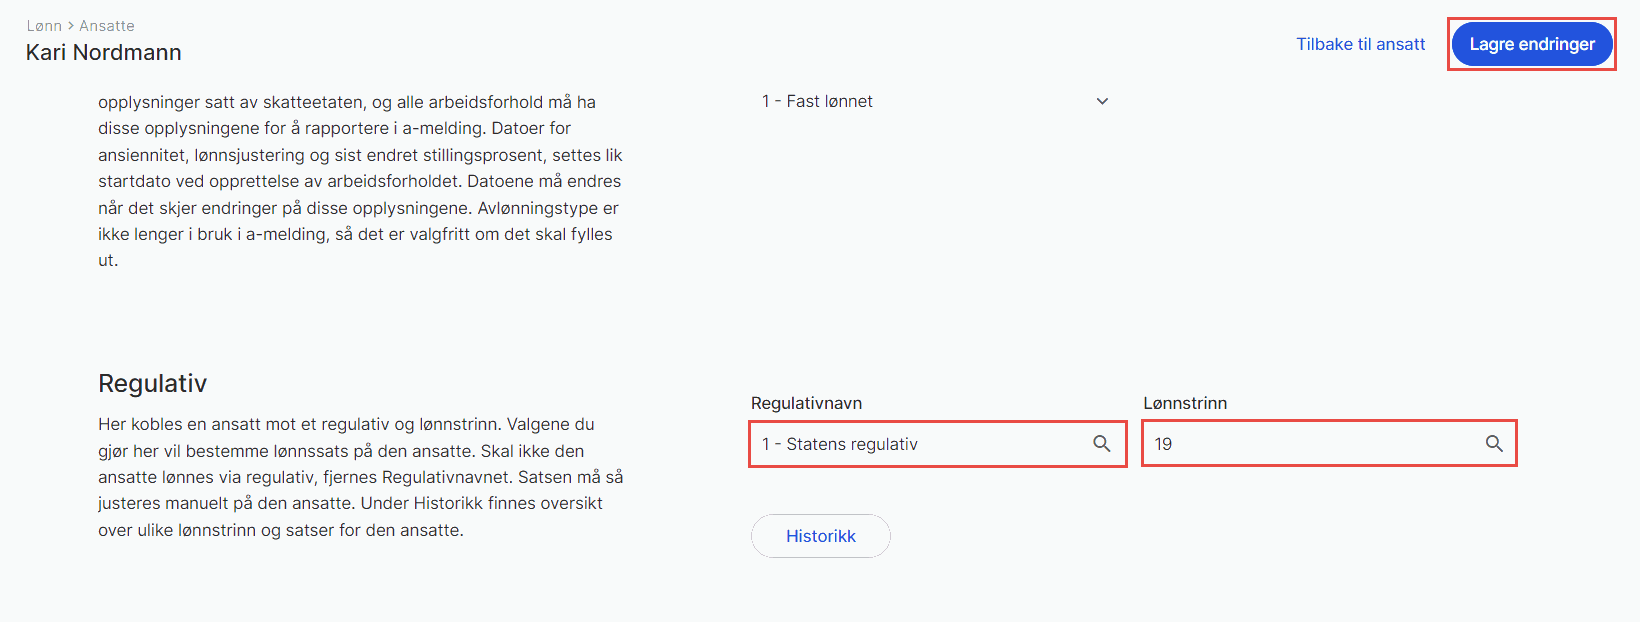1640x622 pixels.
Task: Click the Lønnstrinn search magnifier to change step 19
Action: click(x=1495, y=443)
